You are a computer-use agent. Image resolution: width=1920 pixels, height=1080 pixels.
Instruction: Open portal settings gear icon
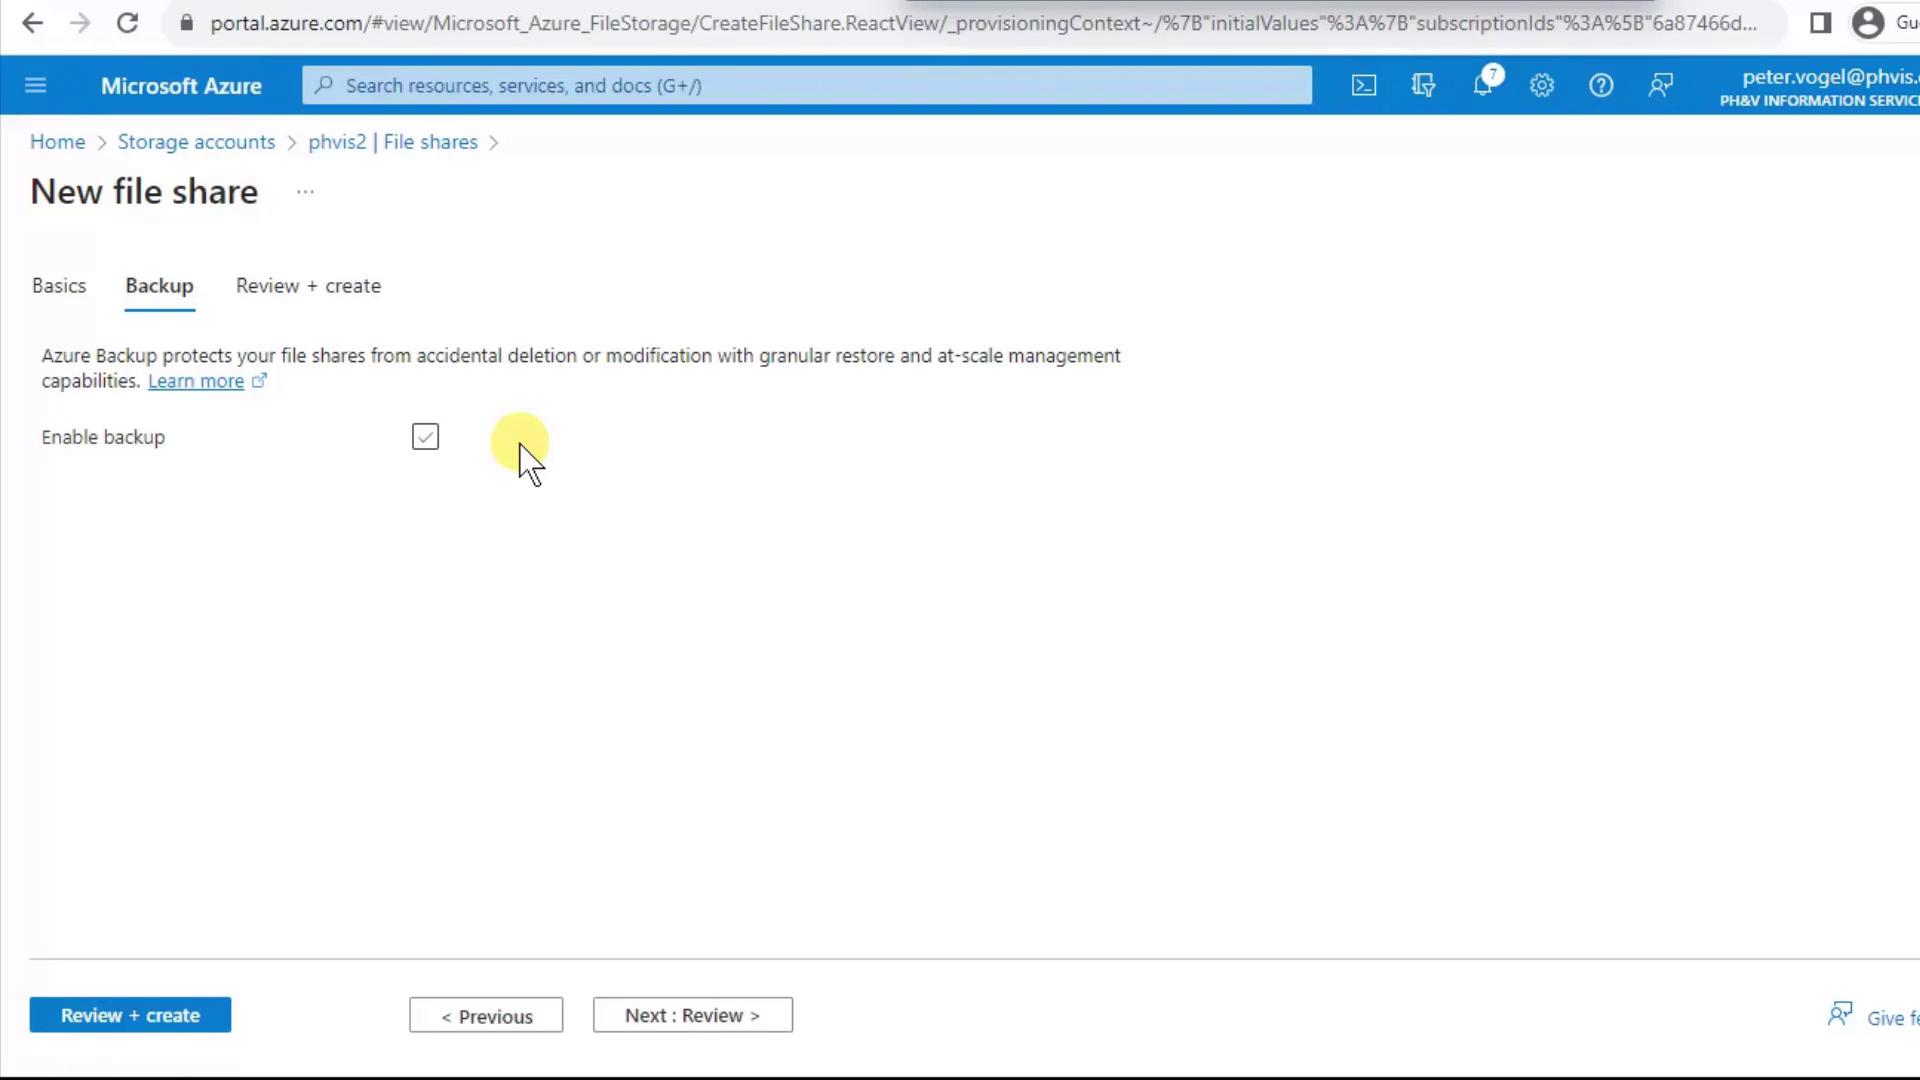(1542, 86)
